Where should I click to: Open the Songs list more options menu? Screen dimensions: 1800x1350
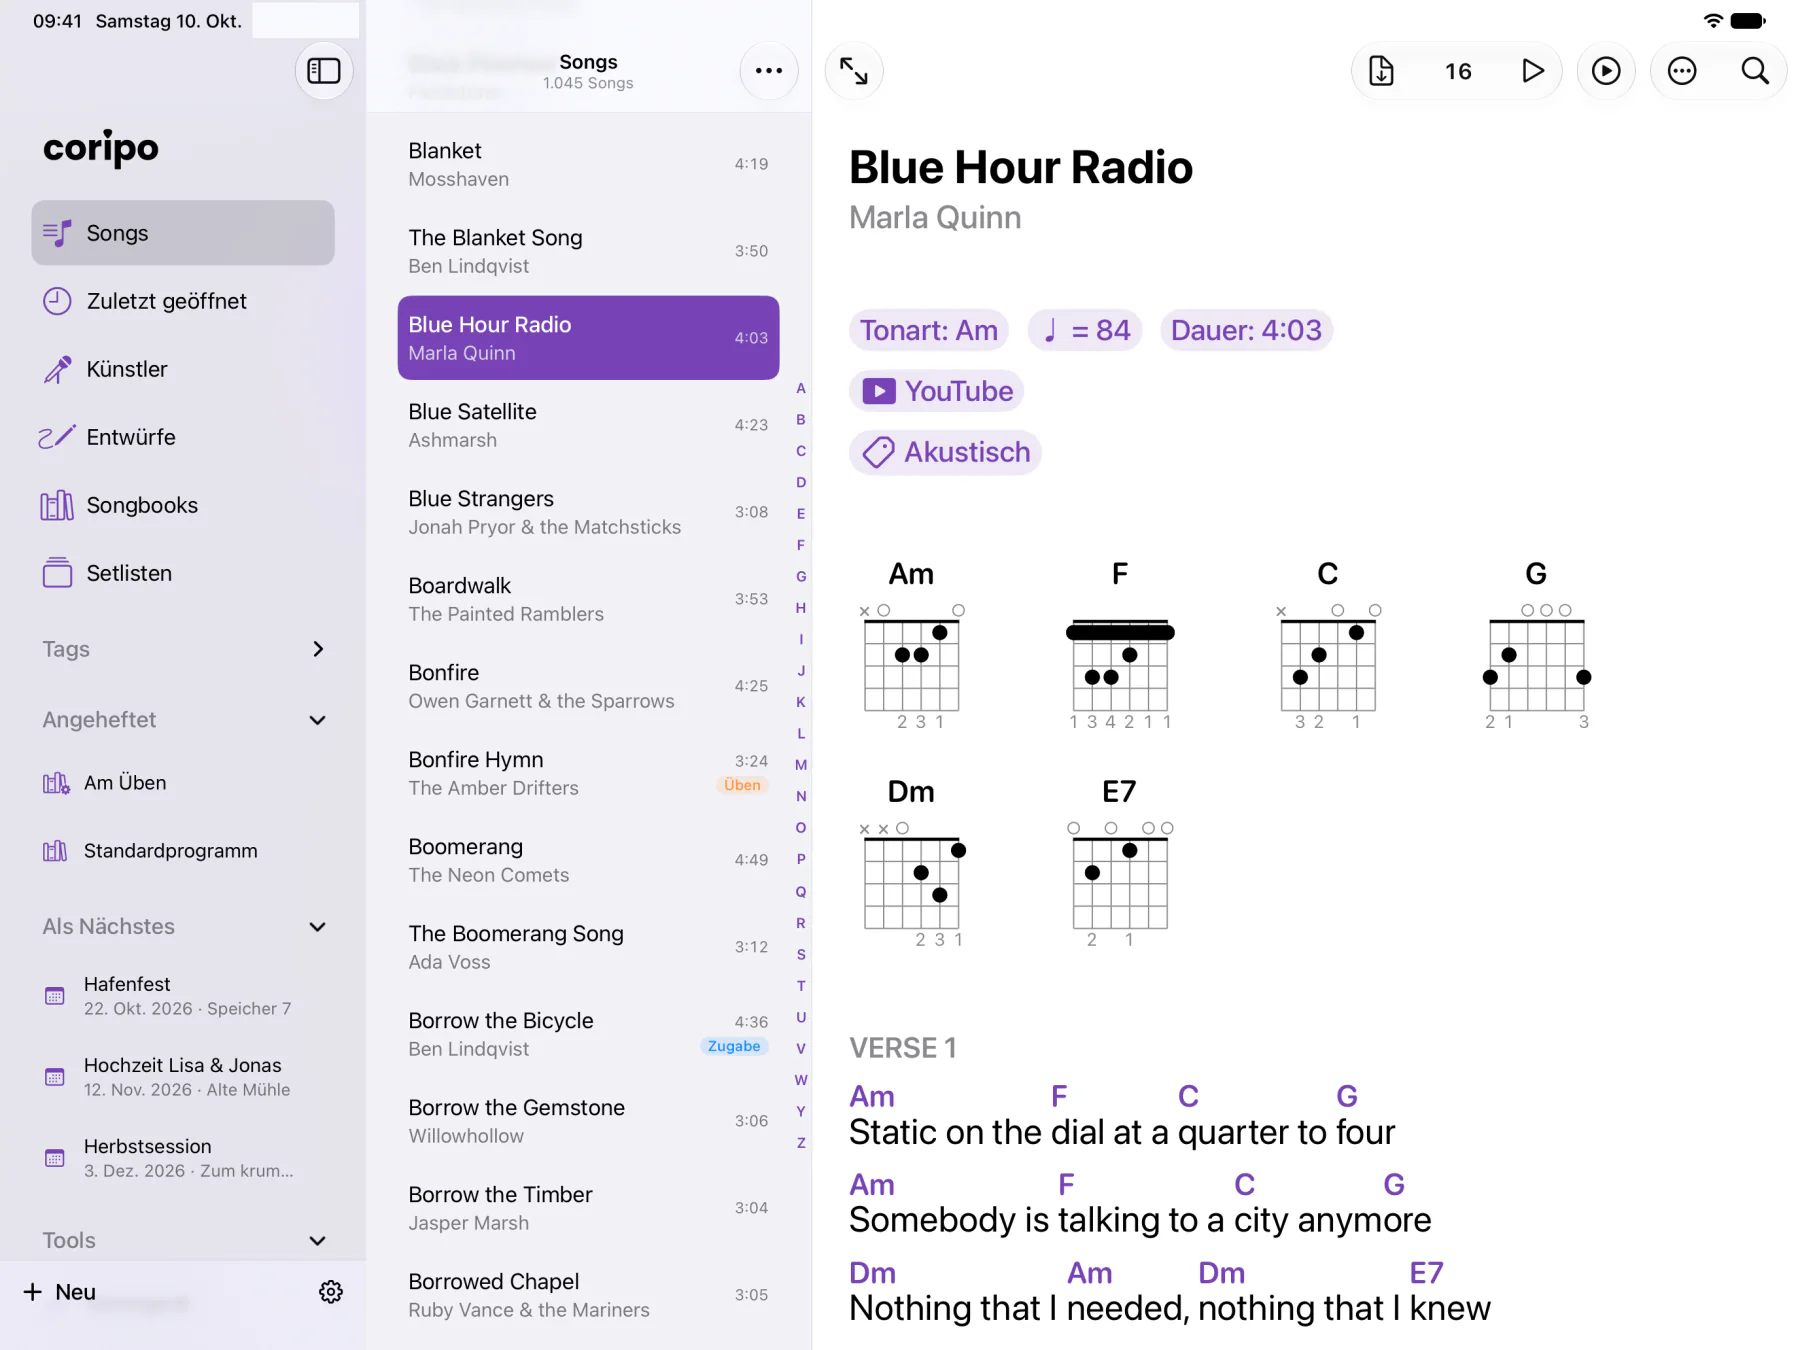point(768,71)
